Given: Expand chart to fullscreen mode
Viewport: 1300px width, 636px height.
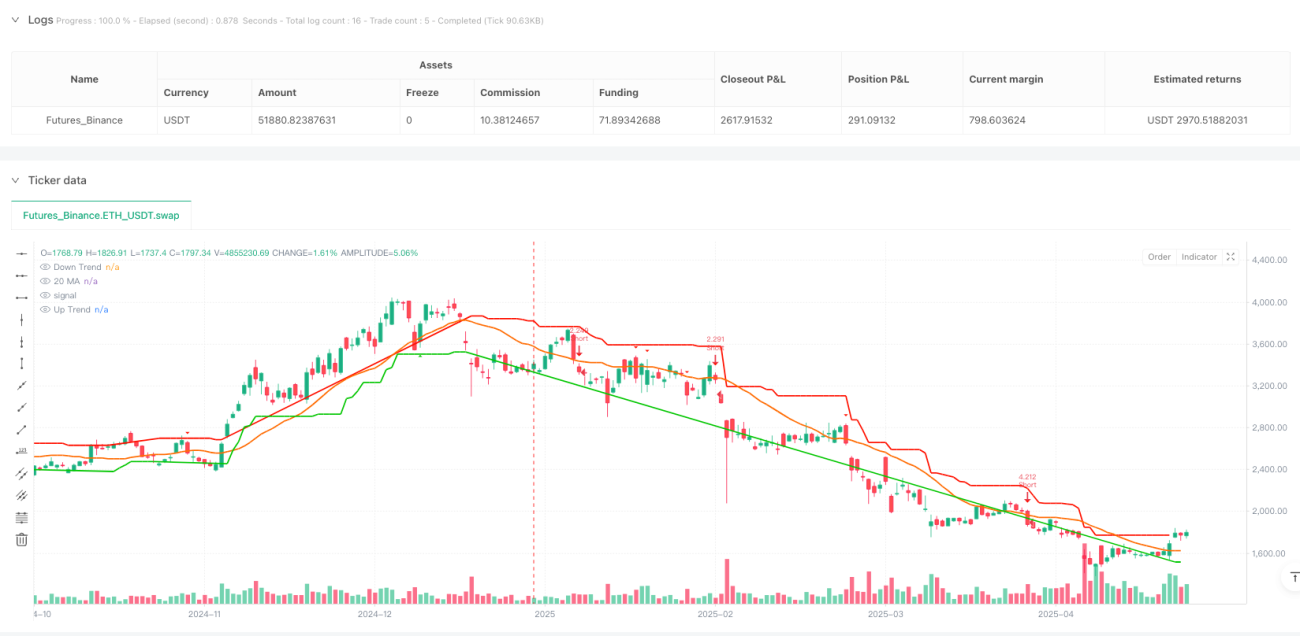Looking at the screenshot, I should (x=1231, y=257).
